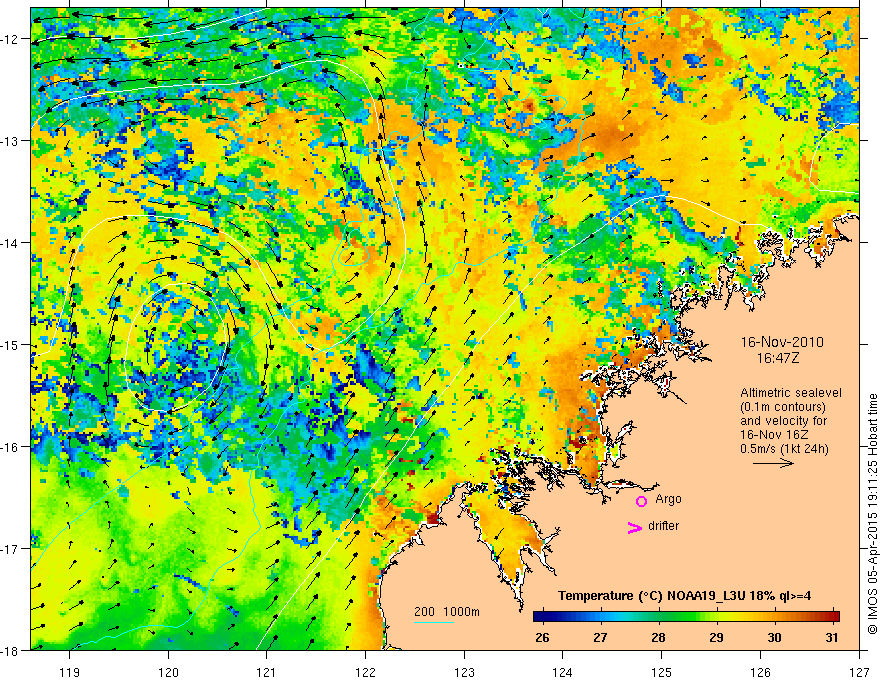This screenshot has width=880, height=680.
Task: Click the longitude axis label 124
Action: coord(563,672)
